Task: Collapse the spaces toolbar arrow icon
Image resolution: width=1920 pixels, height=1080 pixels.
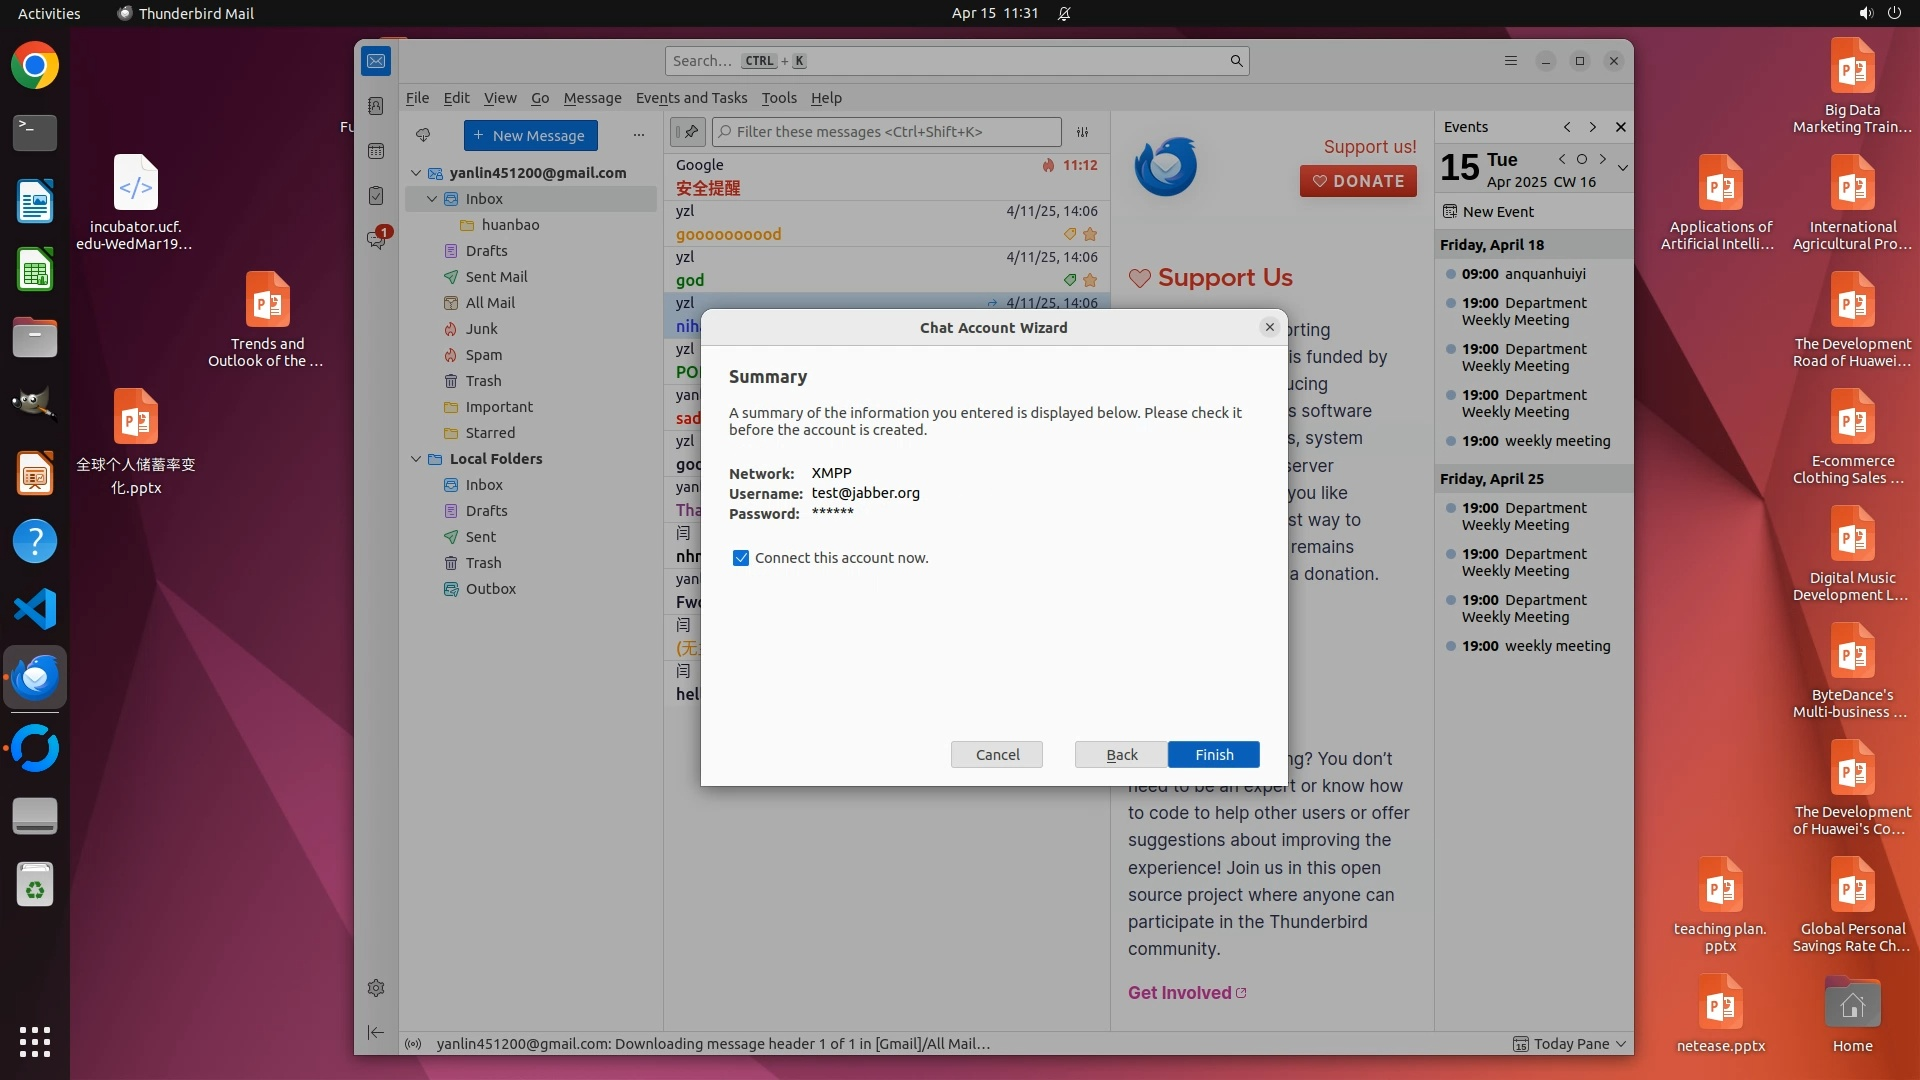Action: tap(376, 1032)
